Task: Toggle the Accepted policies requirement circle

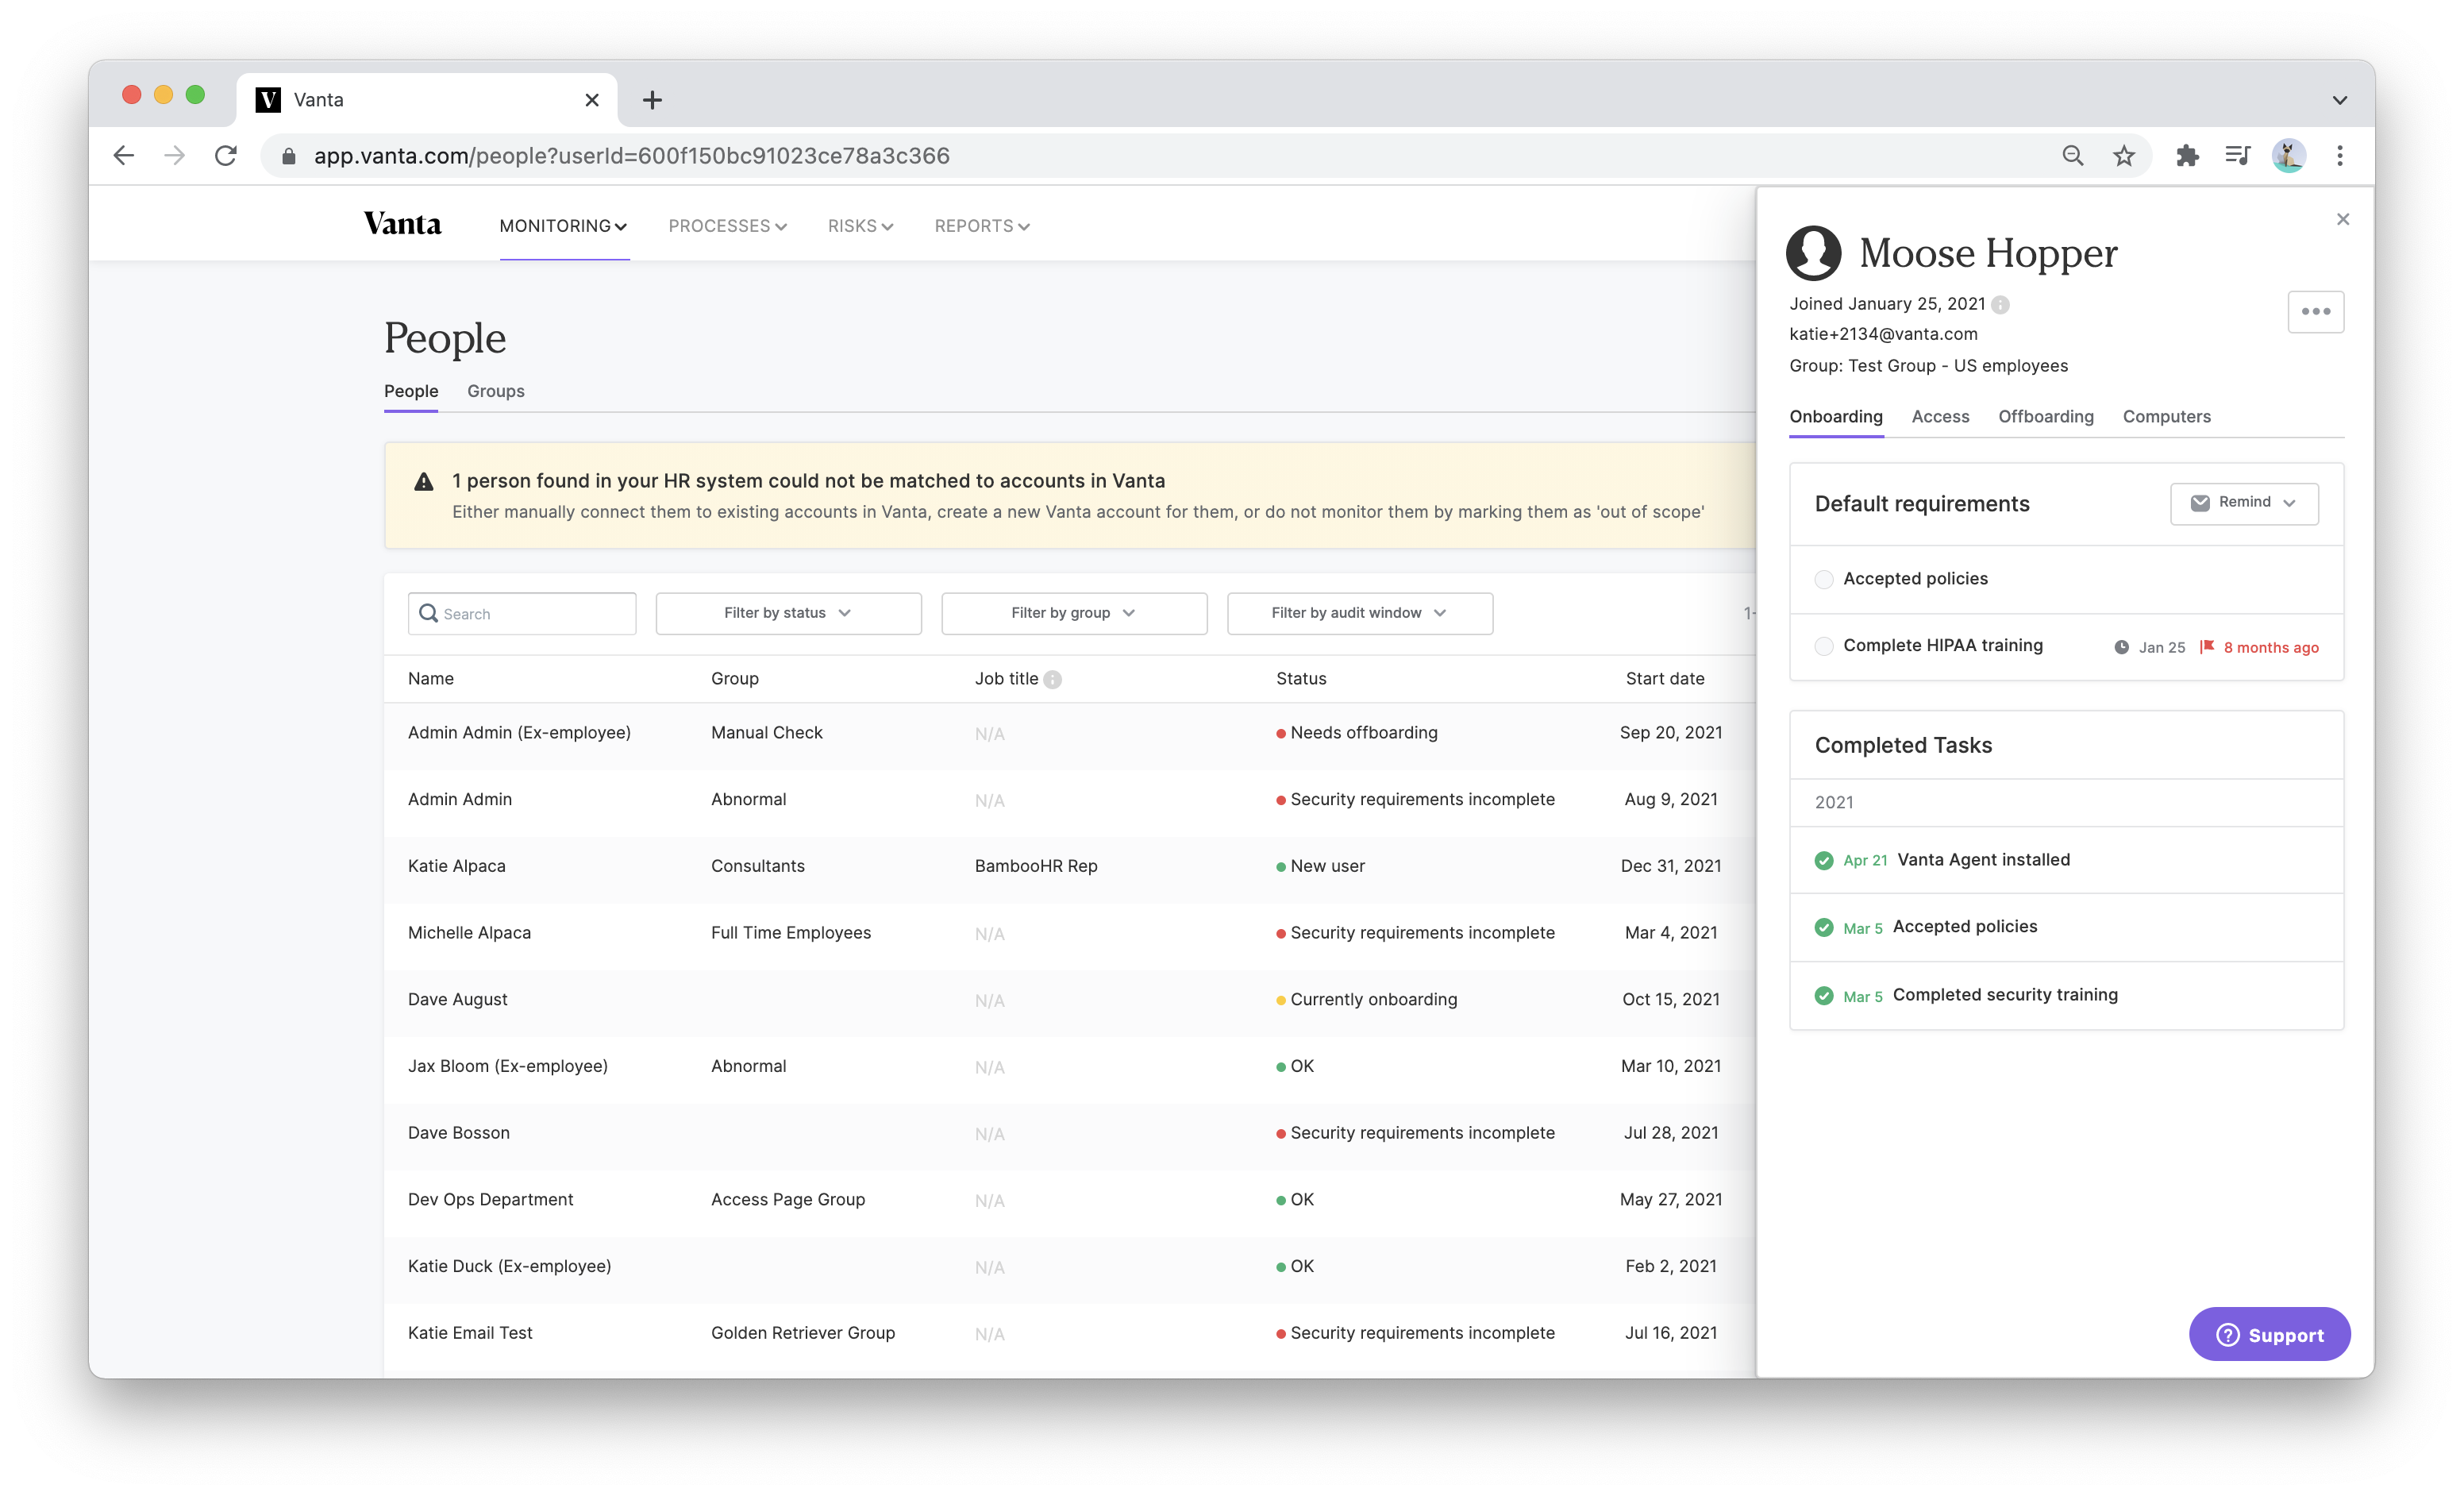Action: coord(1824,579)
